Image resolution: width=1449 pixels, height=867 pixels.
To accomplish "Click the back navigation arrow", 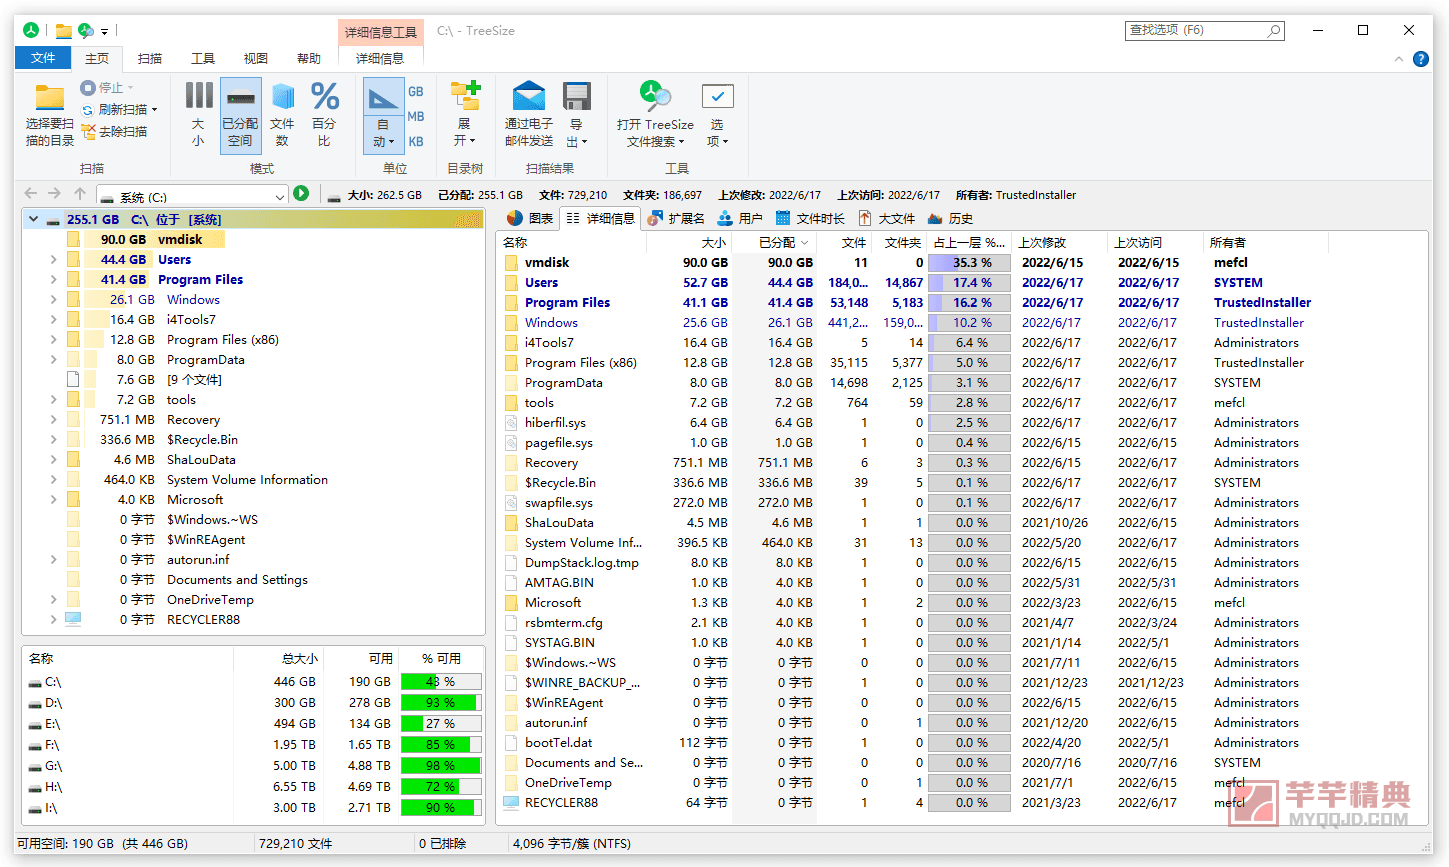I will pos(30,194).
